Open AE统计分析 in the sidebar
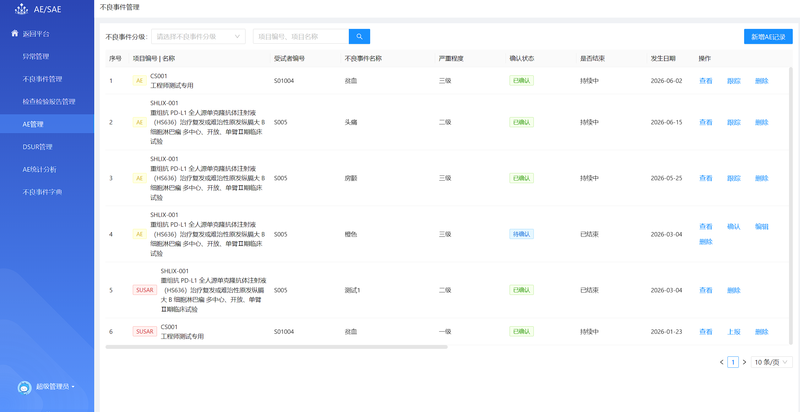Image resolution: width=800 pixels, height=412 pixels. pyautogui.click(x=39, y=169)
